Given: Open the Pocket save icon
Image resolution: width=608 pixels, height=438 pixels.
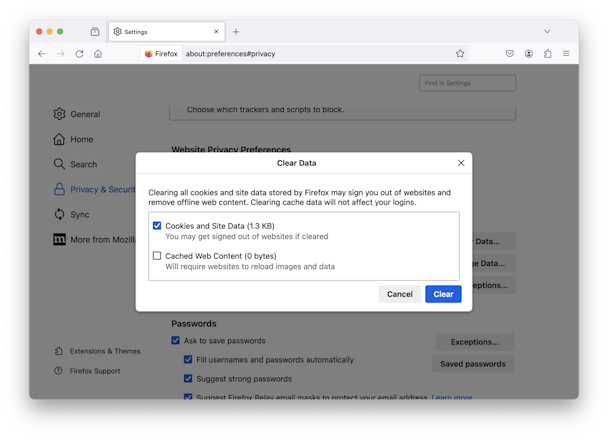Looking at the screenshot, I should (x=510, y=54).
